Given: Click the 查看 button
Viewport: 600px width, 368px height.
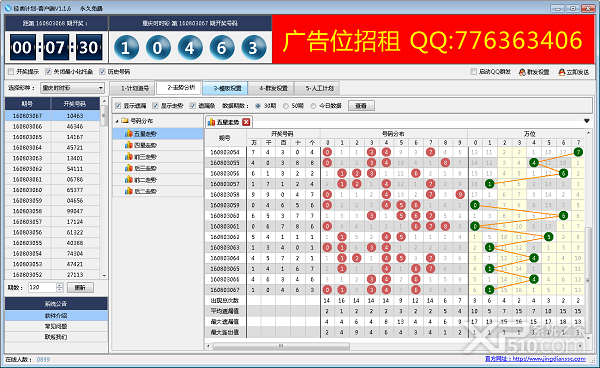Looking at the screenshot, I should click(361, 106).
